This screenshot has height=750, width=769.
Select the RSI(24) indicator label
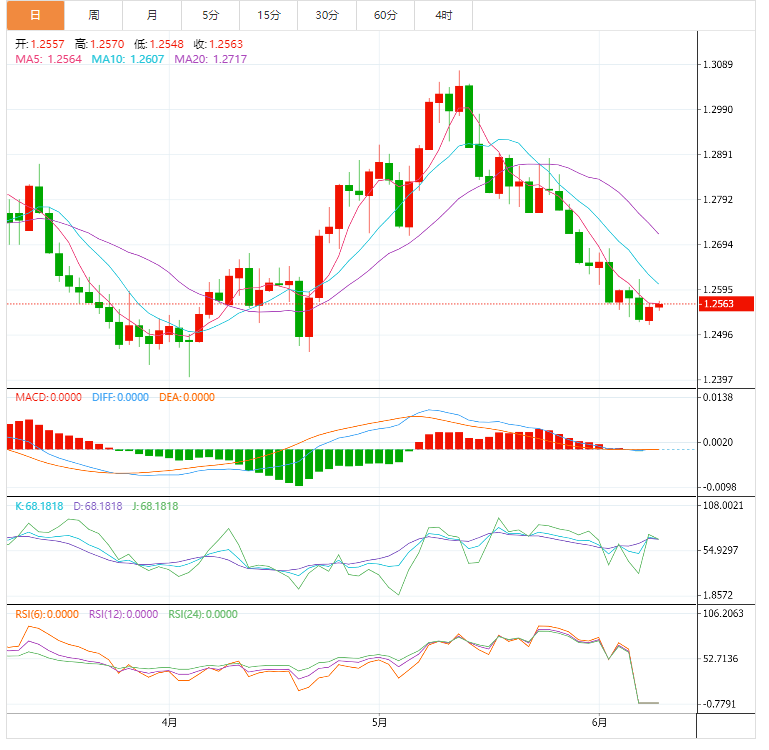coord(203,614)
